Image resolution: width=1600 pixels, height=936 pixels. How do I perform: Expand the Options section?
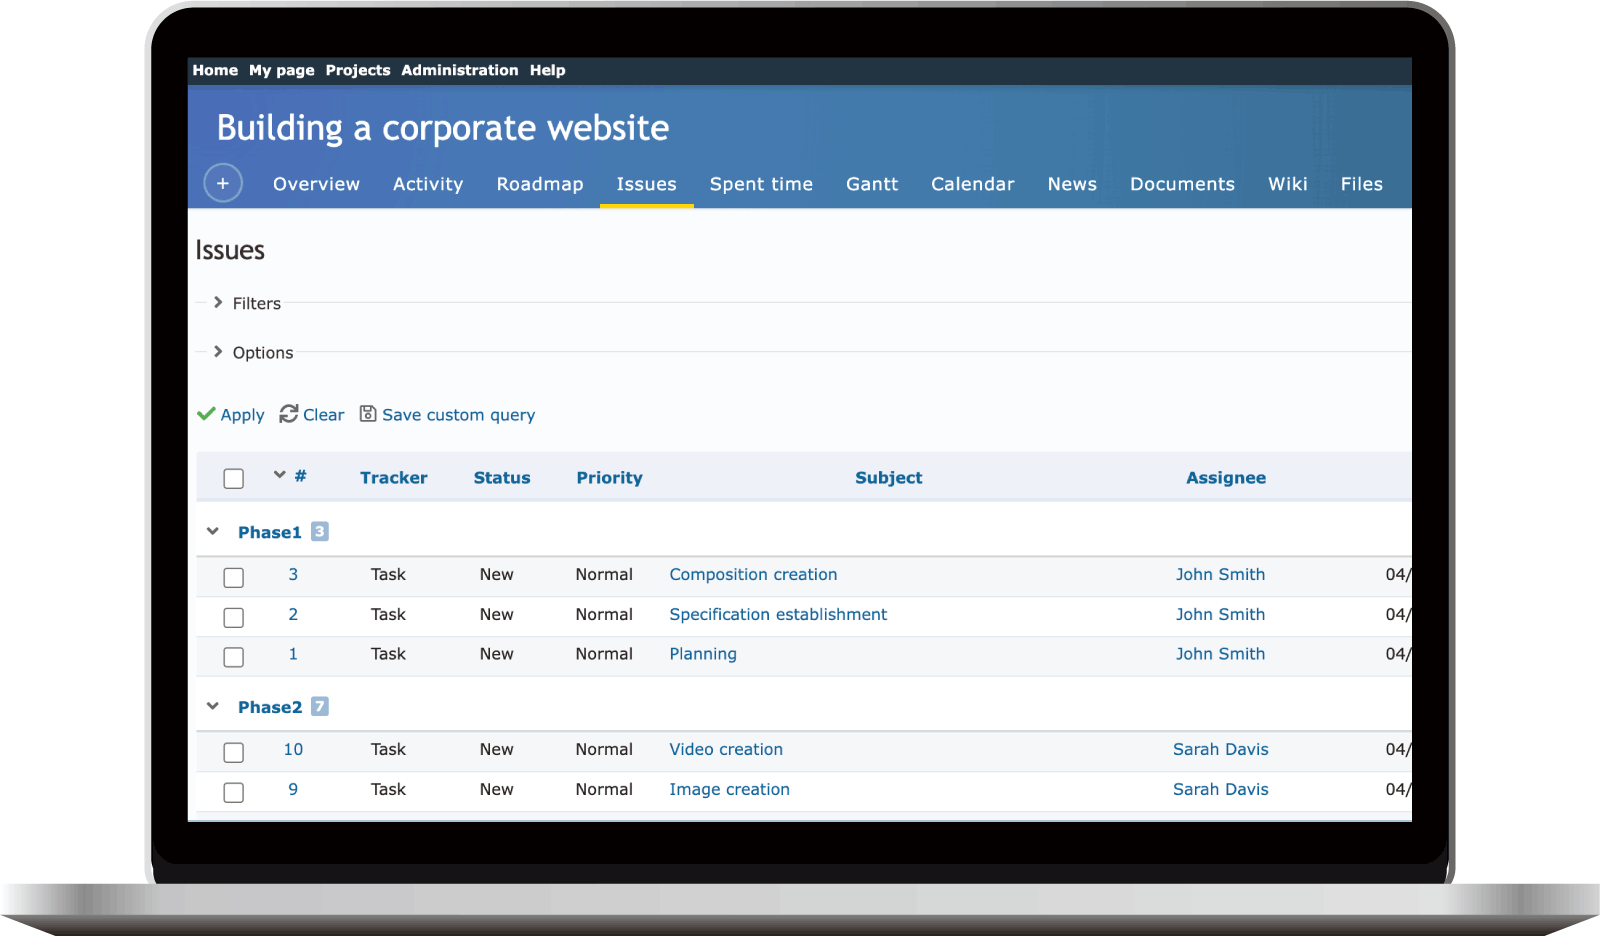click(x=217, y=352)
